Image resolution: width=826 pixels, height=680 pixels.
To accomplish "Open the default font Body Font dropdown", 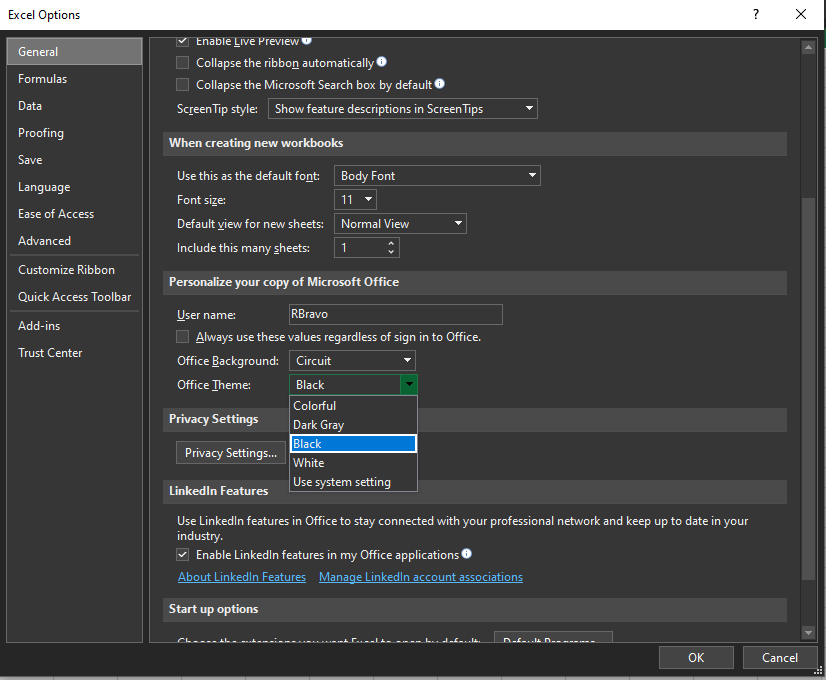I will click(437, 175).
